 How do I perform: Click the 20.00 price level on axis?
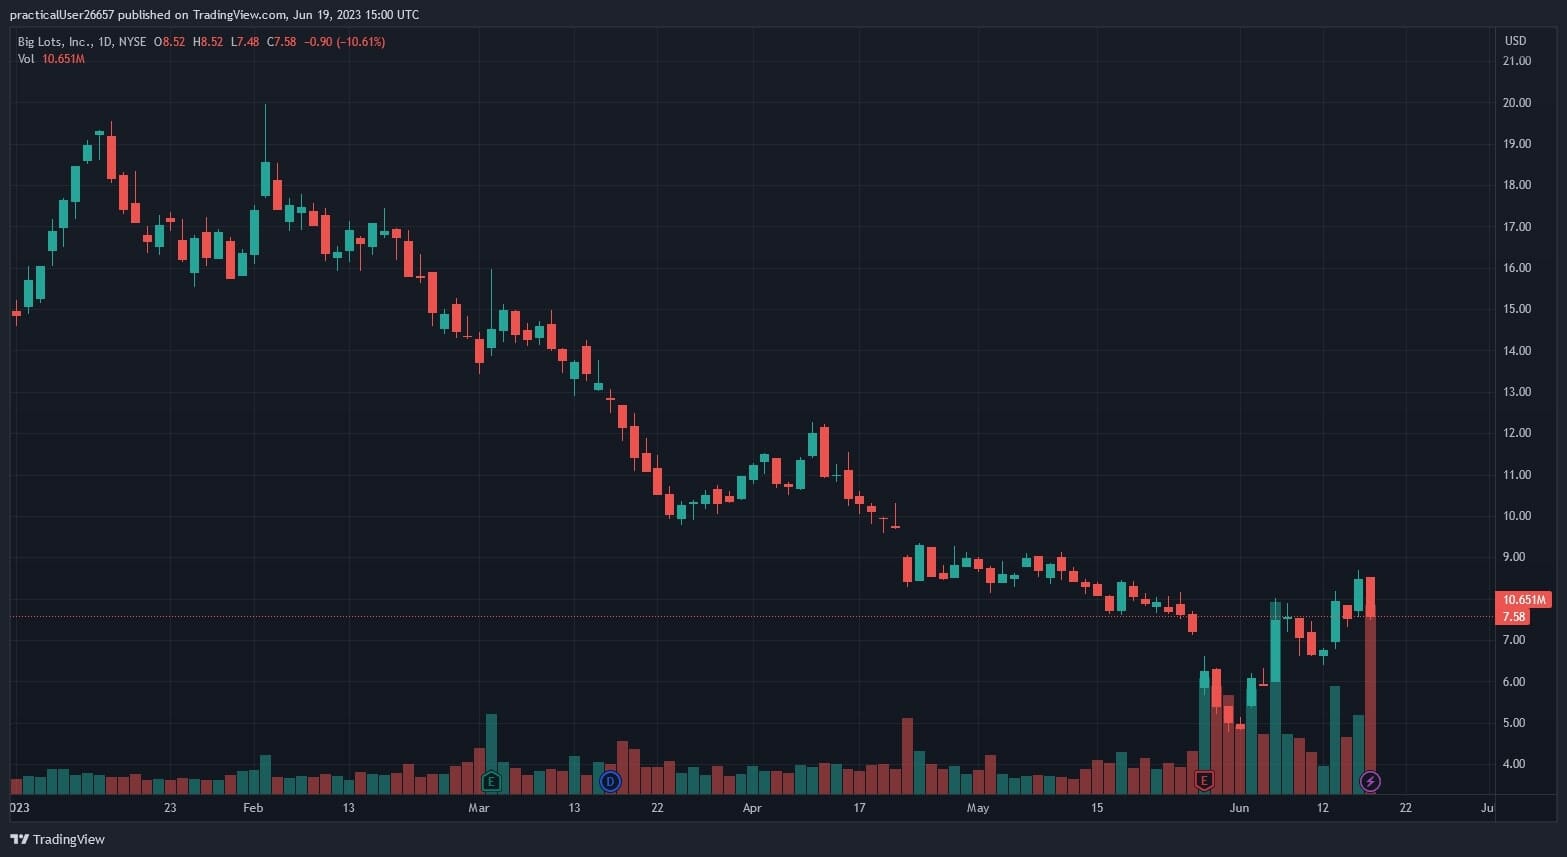pyautogui.click(x=1516, y=103)
